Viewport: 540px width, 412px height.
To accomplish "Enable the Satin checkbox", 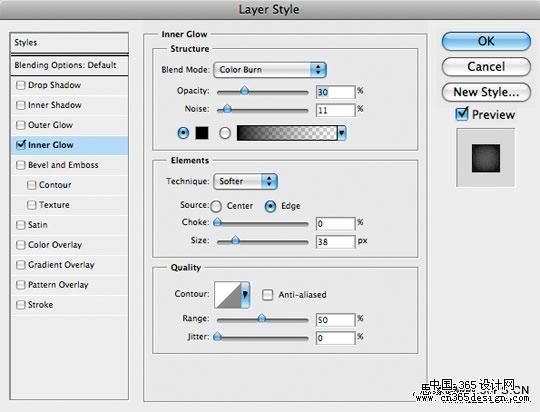I will click(21, 225).
